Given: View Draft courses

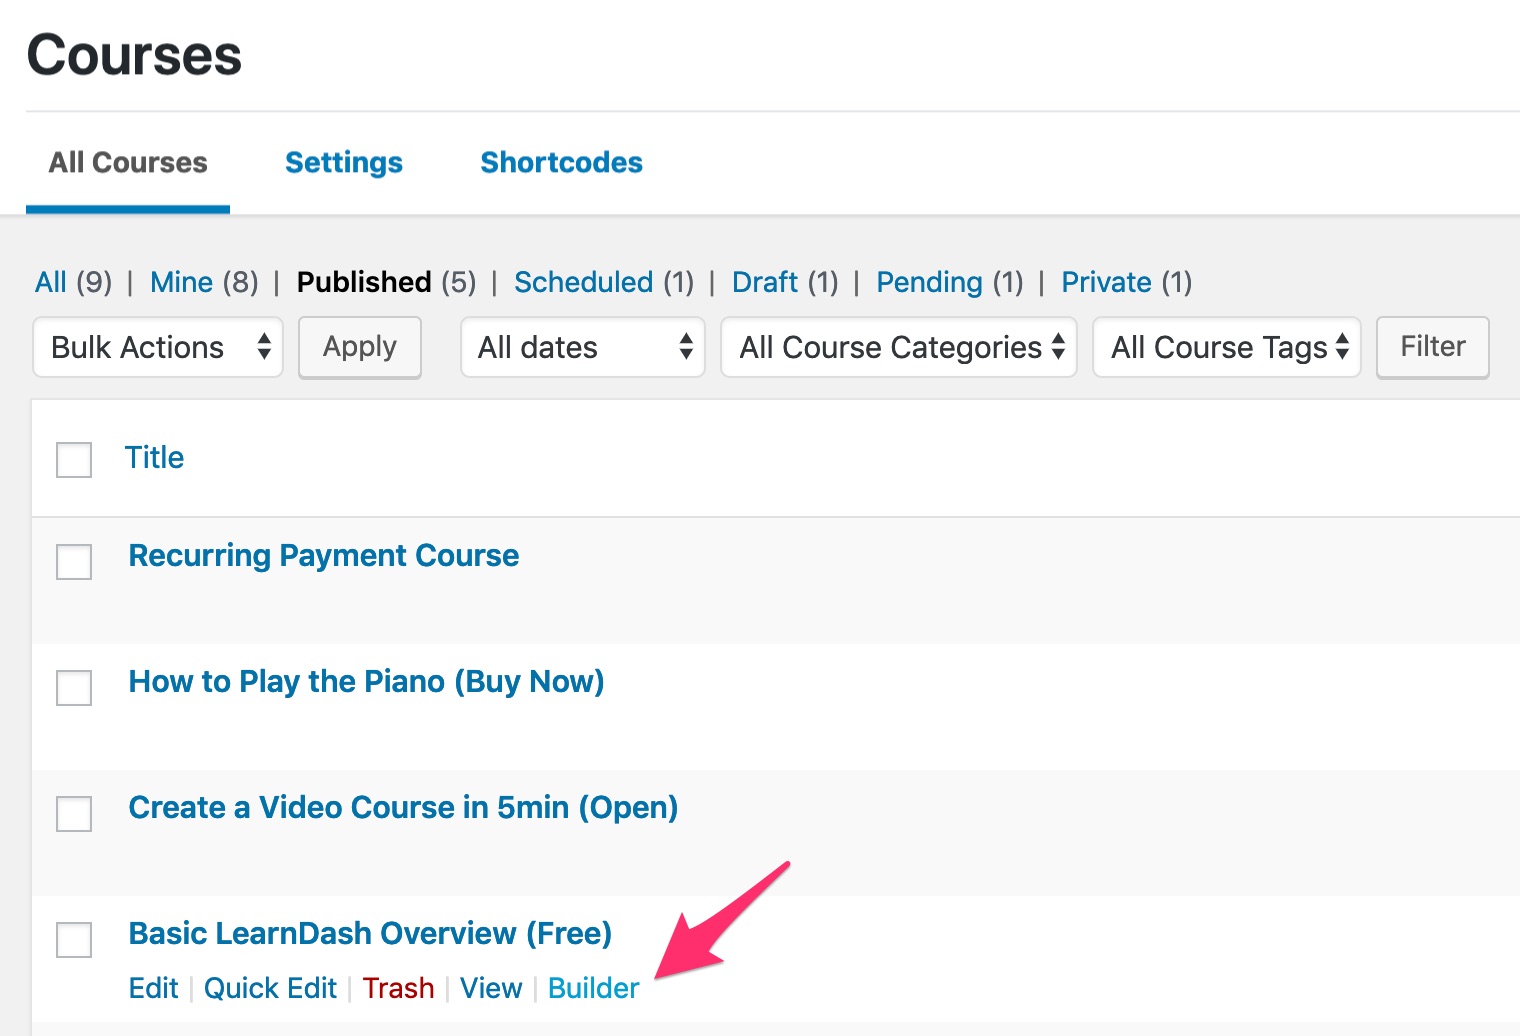Looking at the screenshot, I should (x=766, y=282).
